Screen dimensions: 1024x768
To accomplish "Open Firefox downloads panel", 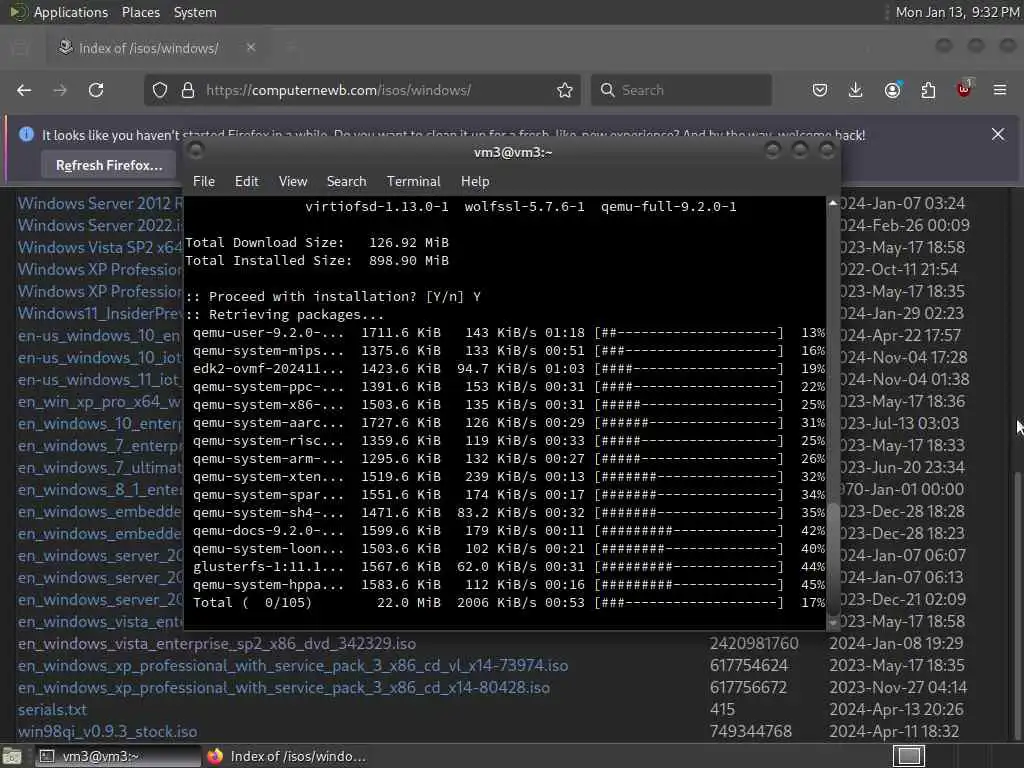I will (856, 90).
